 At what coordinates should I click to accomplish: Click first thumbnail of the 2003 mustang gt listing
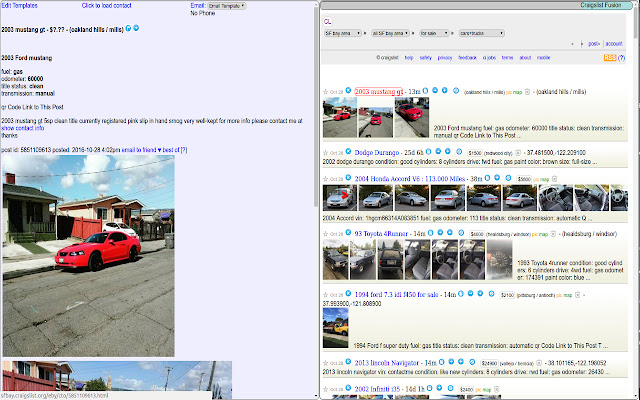point(340,117)
